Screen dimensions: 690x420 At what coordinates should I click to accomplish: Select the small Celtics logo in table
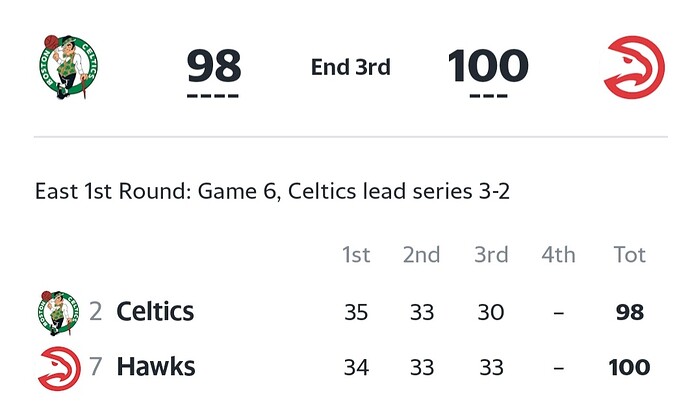58,313
